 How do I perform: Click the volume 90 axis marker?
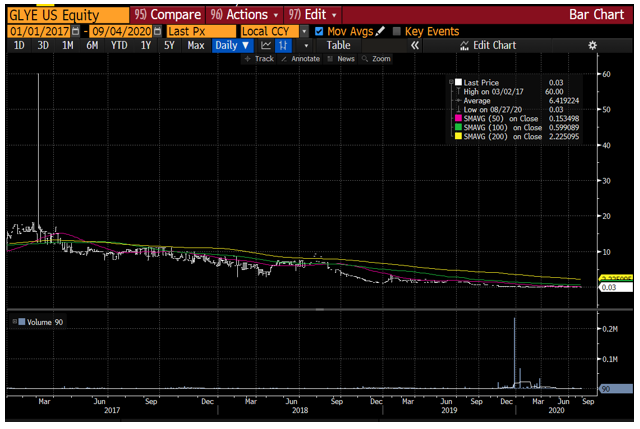click(x=616, y=389)
